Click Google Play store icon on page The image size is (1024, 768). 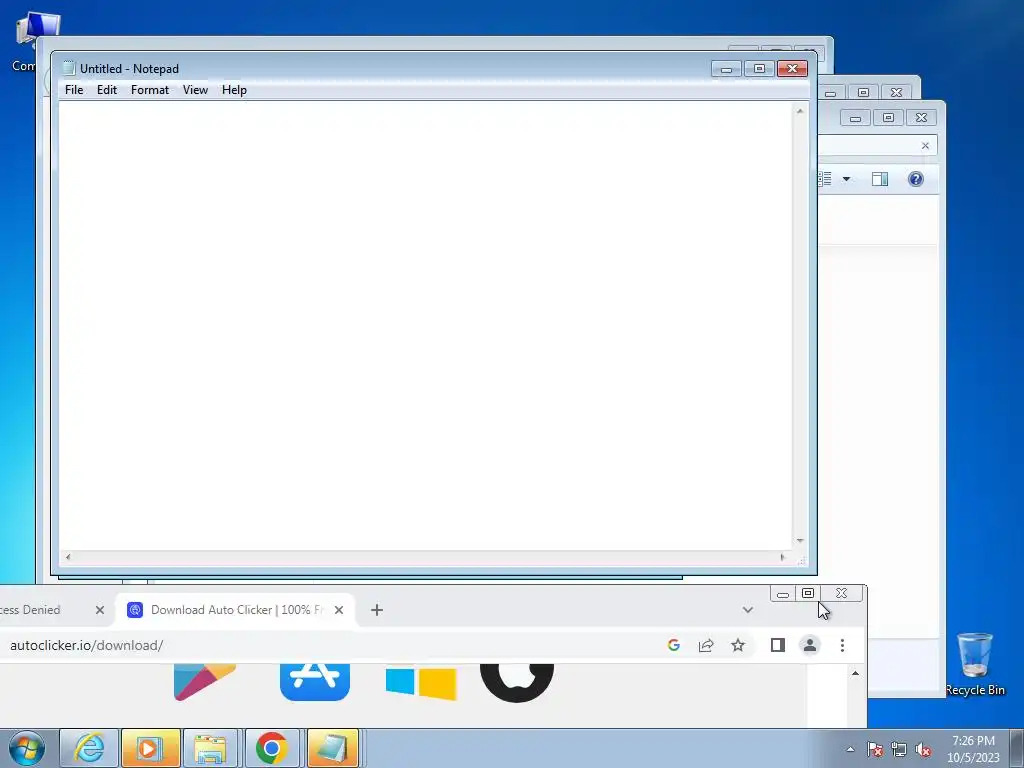pos(204,682)
